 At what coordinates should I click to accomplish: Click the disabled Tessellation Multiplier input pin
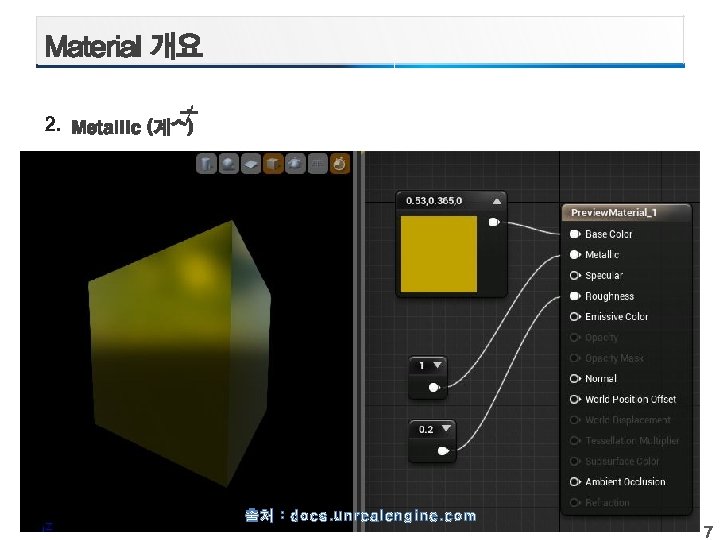[x=575, y=440]
